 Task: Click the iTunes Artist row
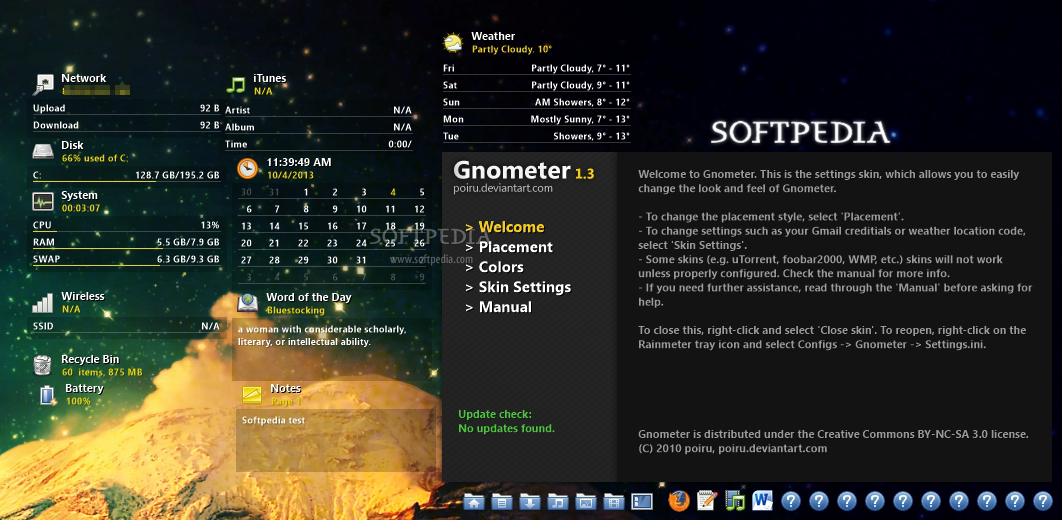(x=318, y=110)
